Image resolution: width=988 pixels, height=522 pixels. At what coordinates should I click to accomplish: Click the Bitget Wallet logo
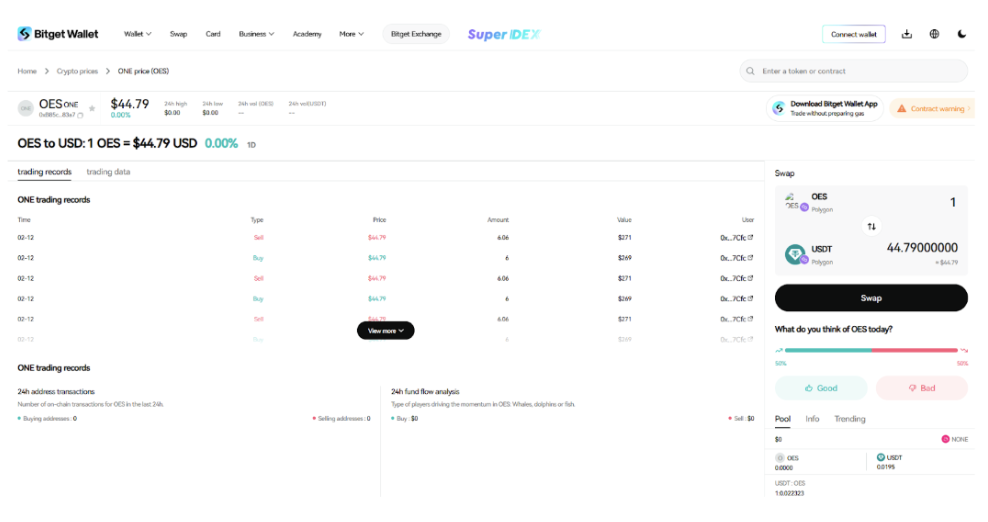pos(57,34)
